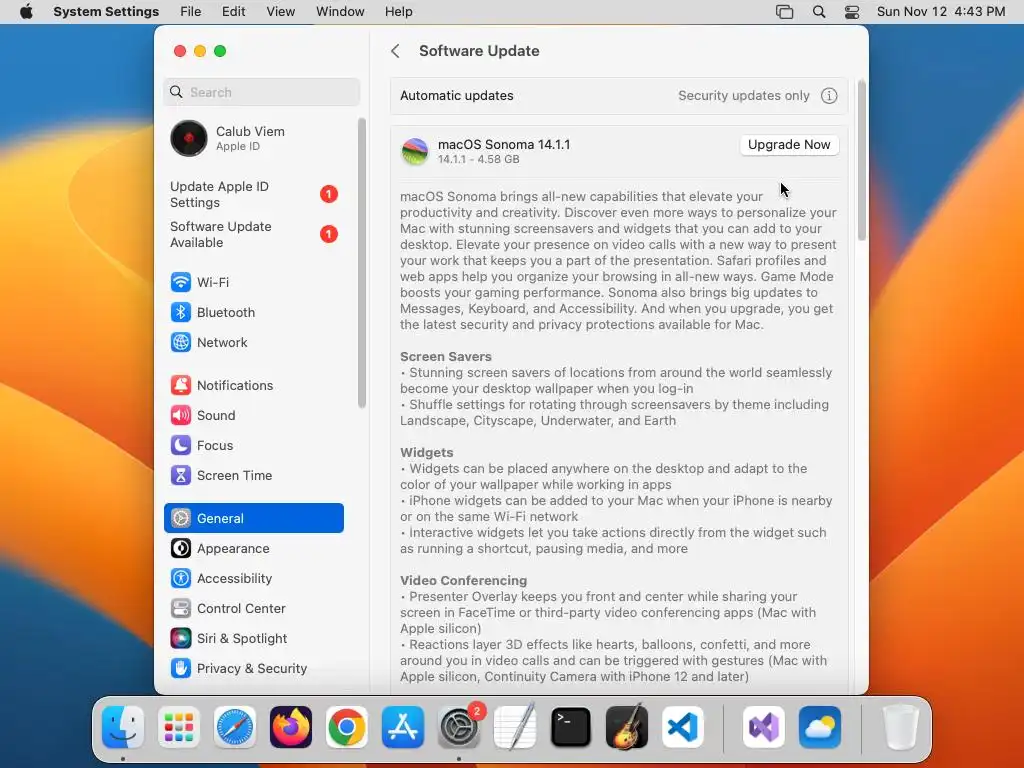
Task: Click the Screen Savers heading
Action: point(445,357)
